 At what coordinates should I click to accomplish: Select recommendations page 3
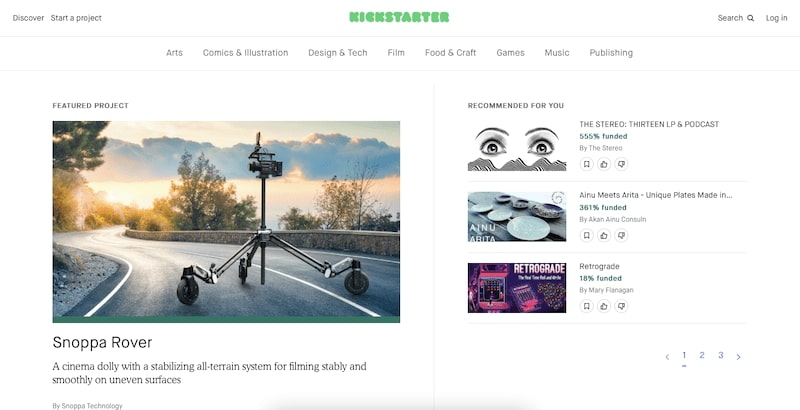[x=720, y=355]
